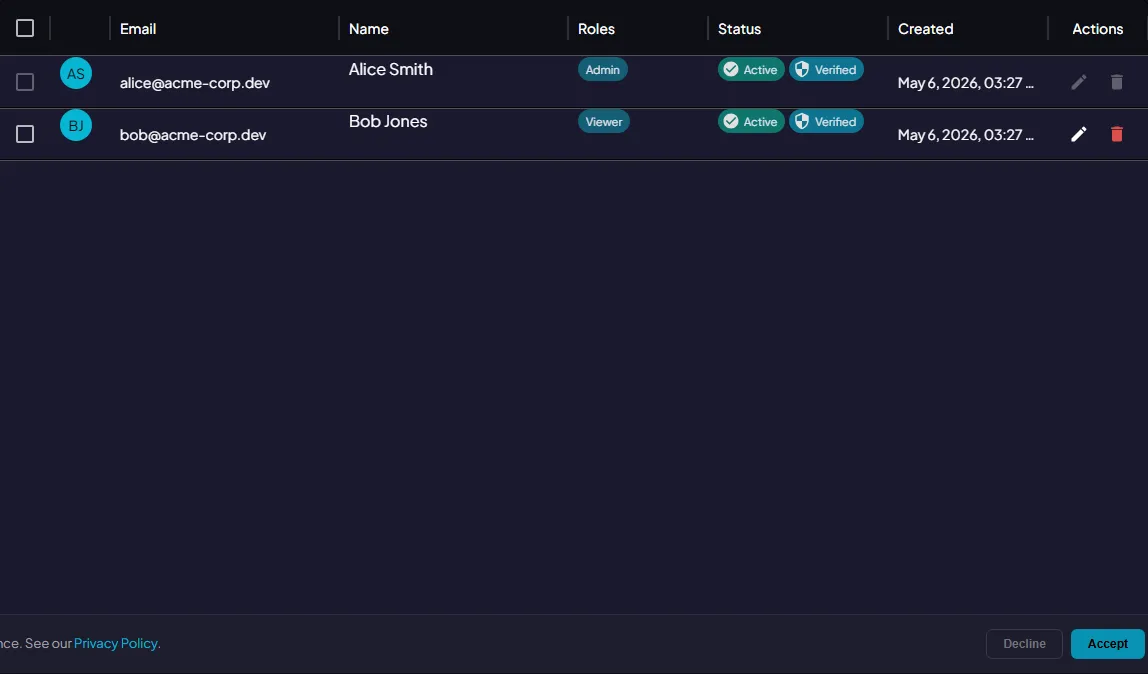Click Alice's Active status badge
This screenshot has height=674, width=1148.
[x=750, y=70]
